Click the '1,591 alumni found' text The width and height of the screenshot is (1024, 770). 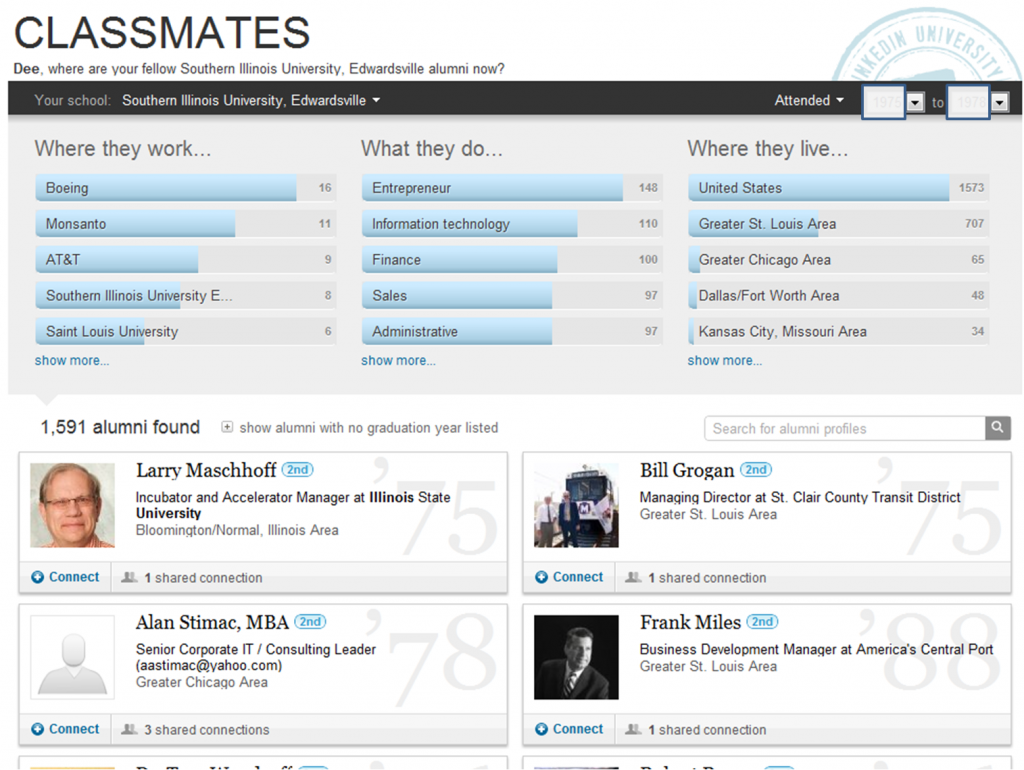(x=120, y=427)
